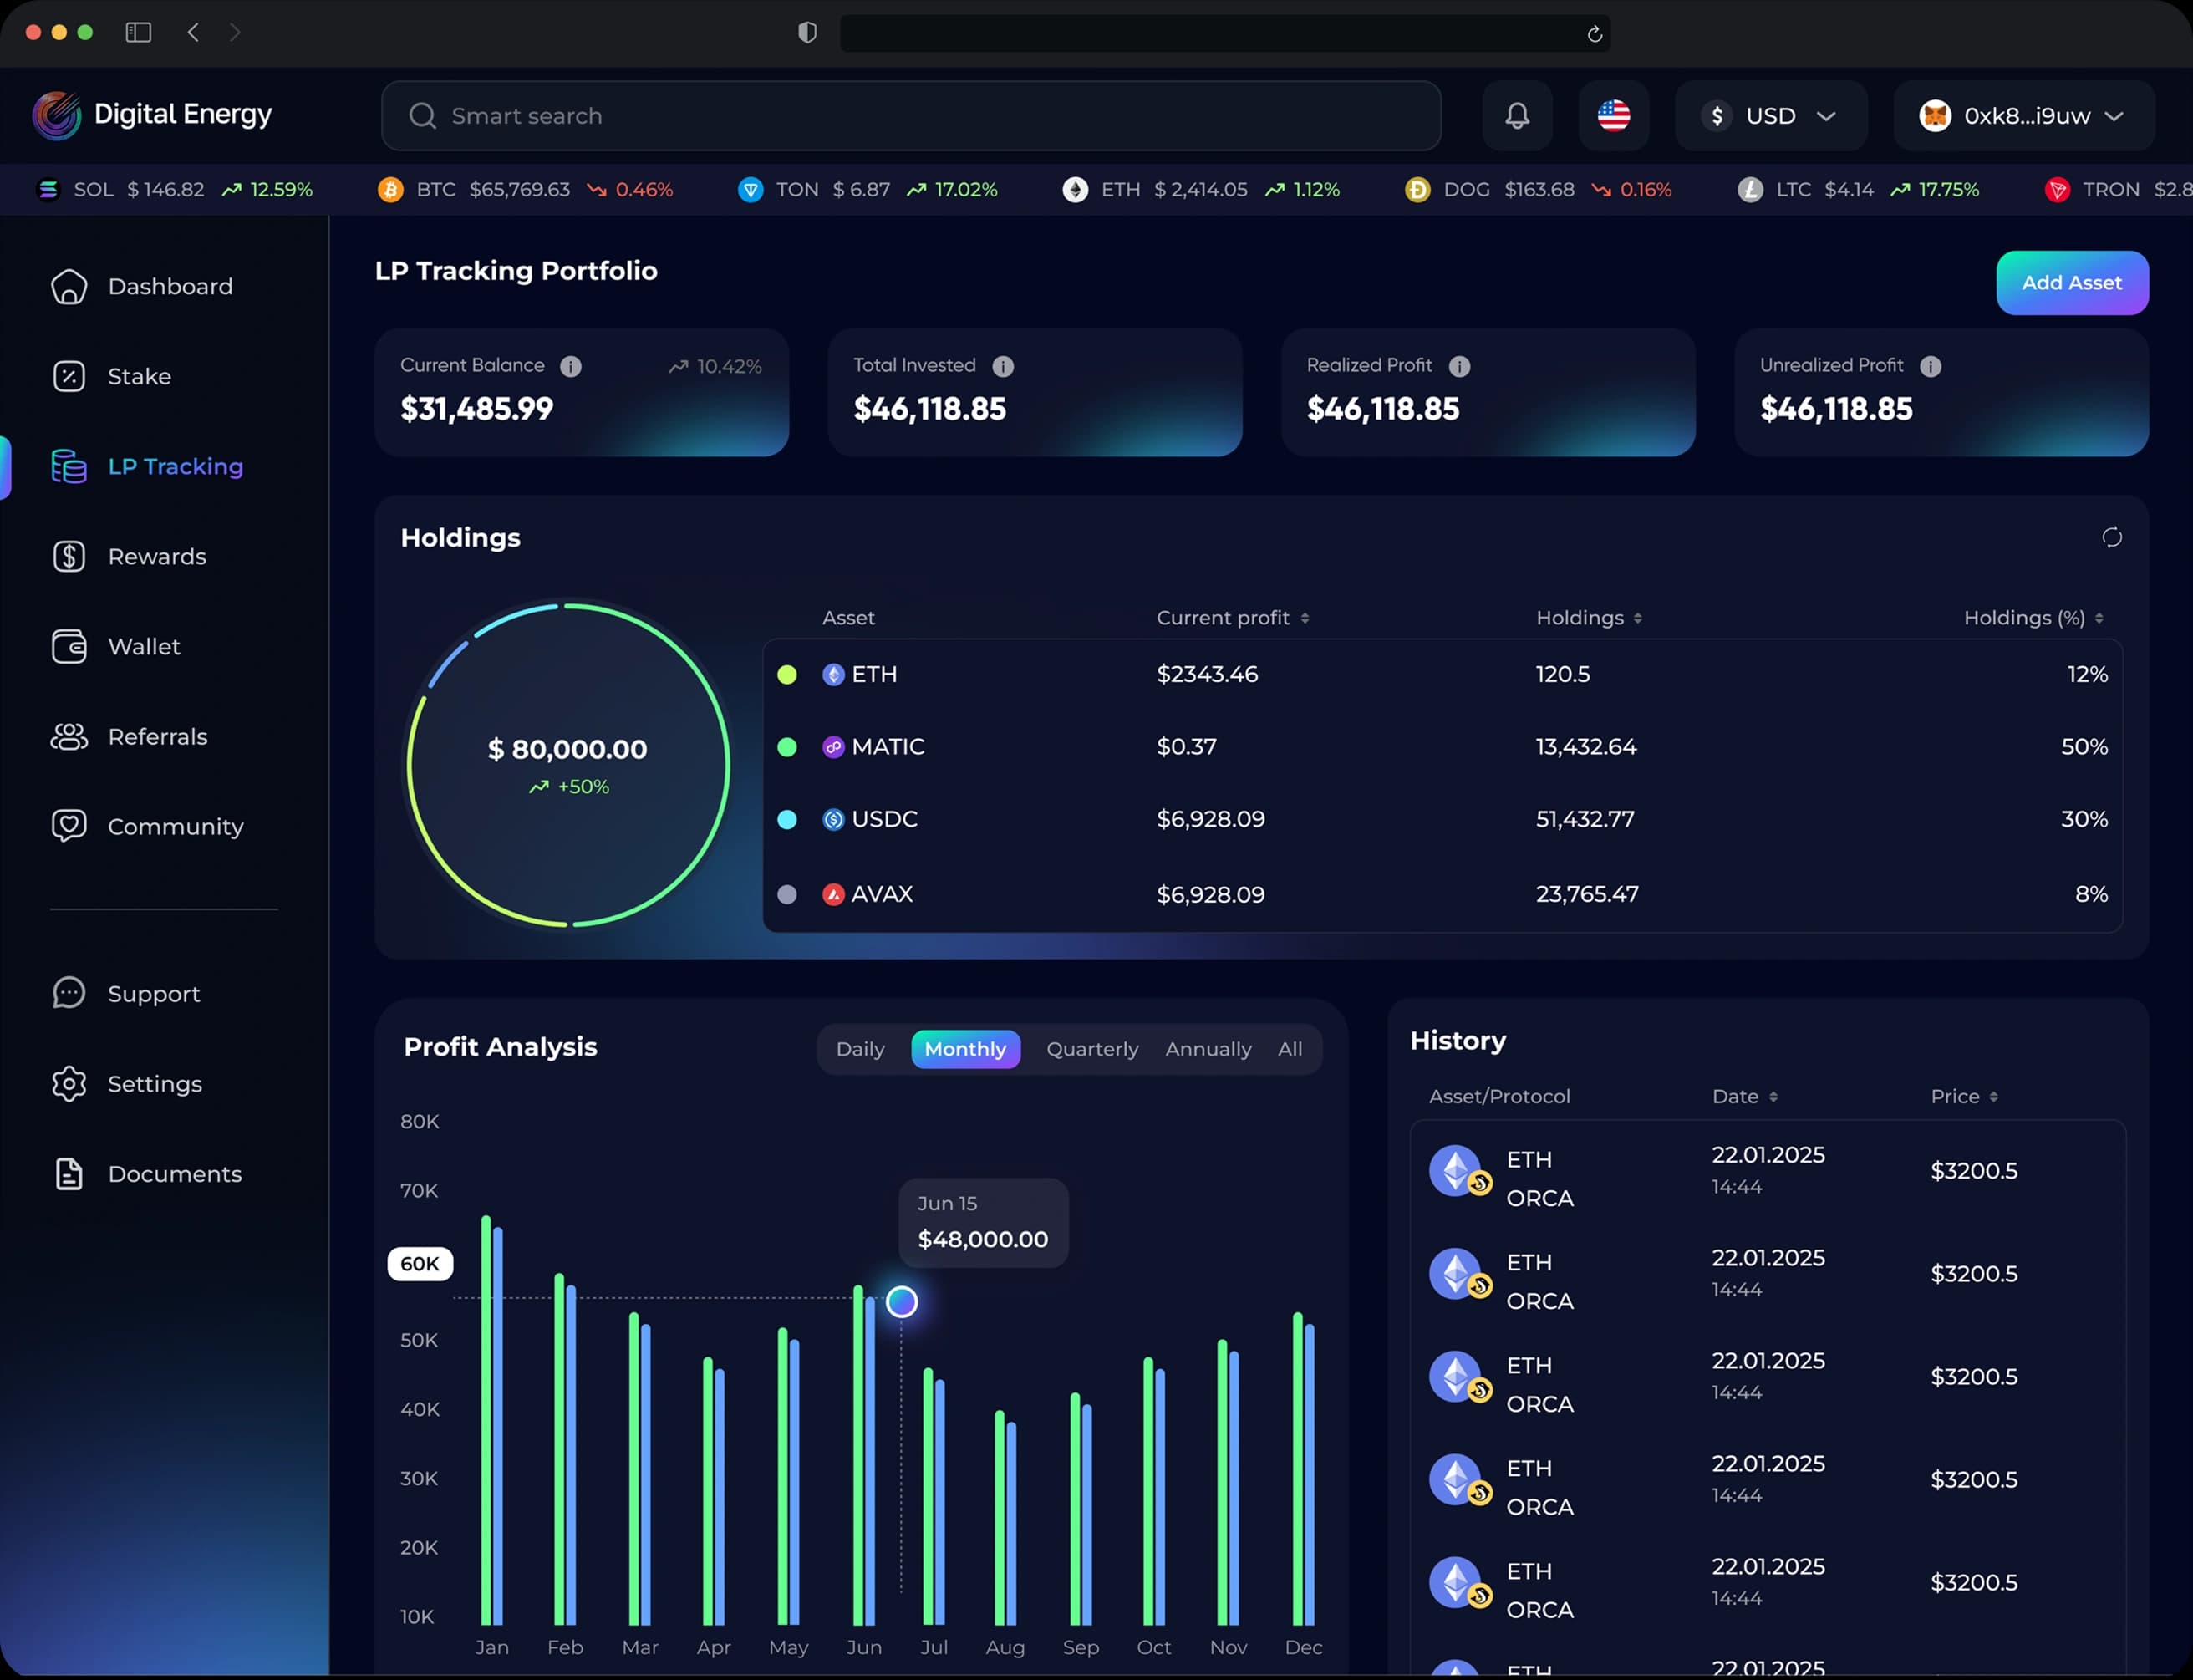Switch chart to Quarterly view
The width and height of the screenshot is (2193, 1680).
tap(1092, 1049)
